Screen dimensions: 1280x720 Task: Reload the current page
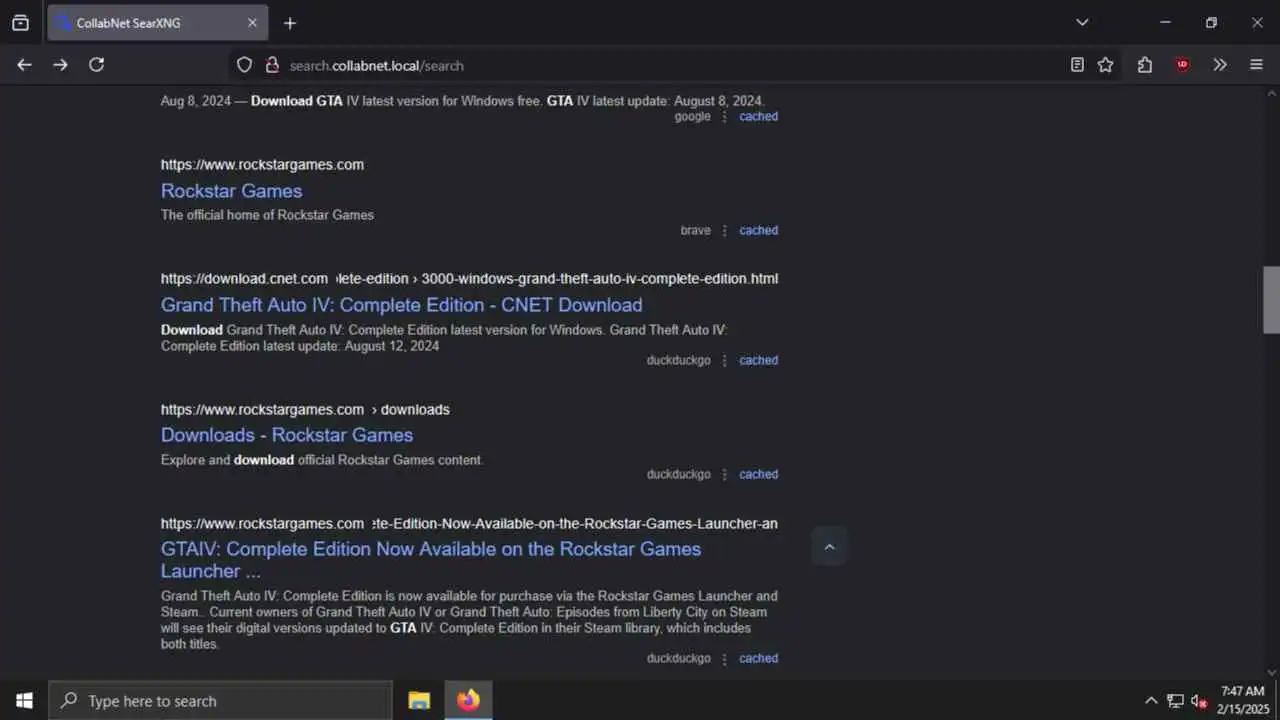[x=96, y=65]
